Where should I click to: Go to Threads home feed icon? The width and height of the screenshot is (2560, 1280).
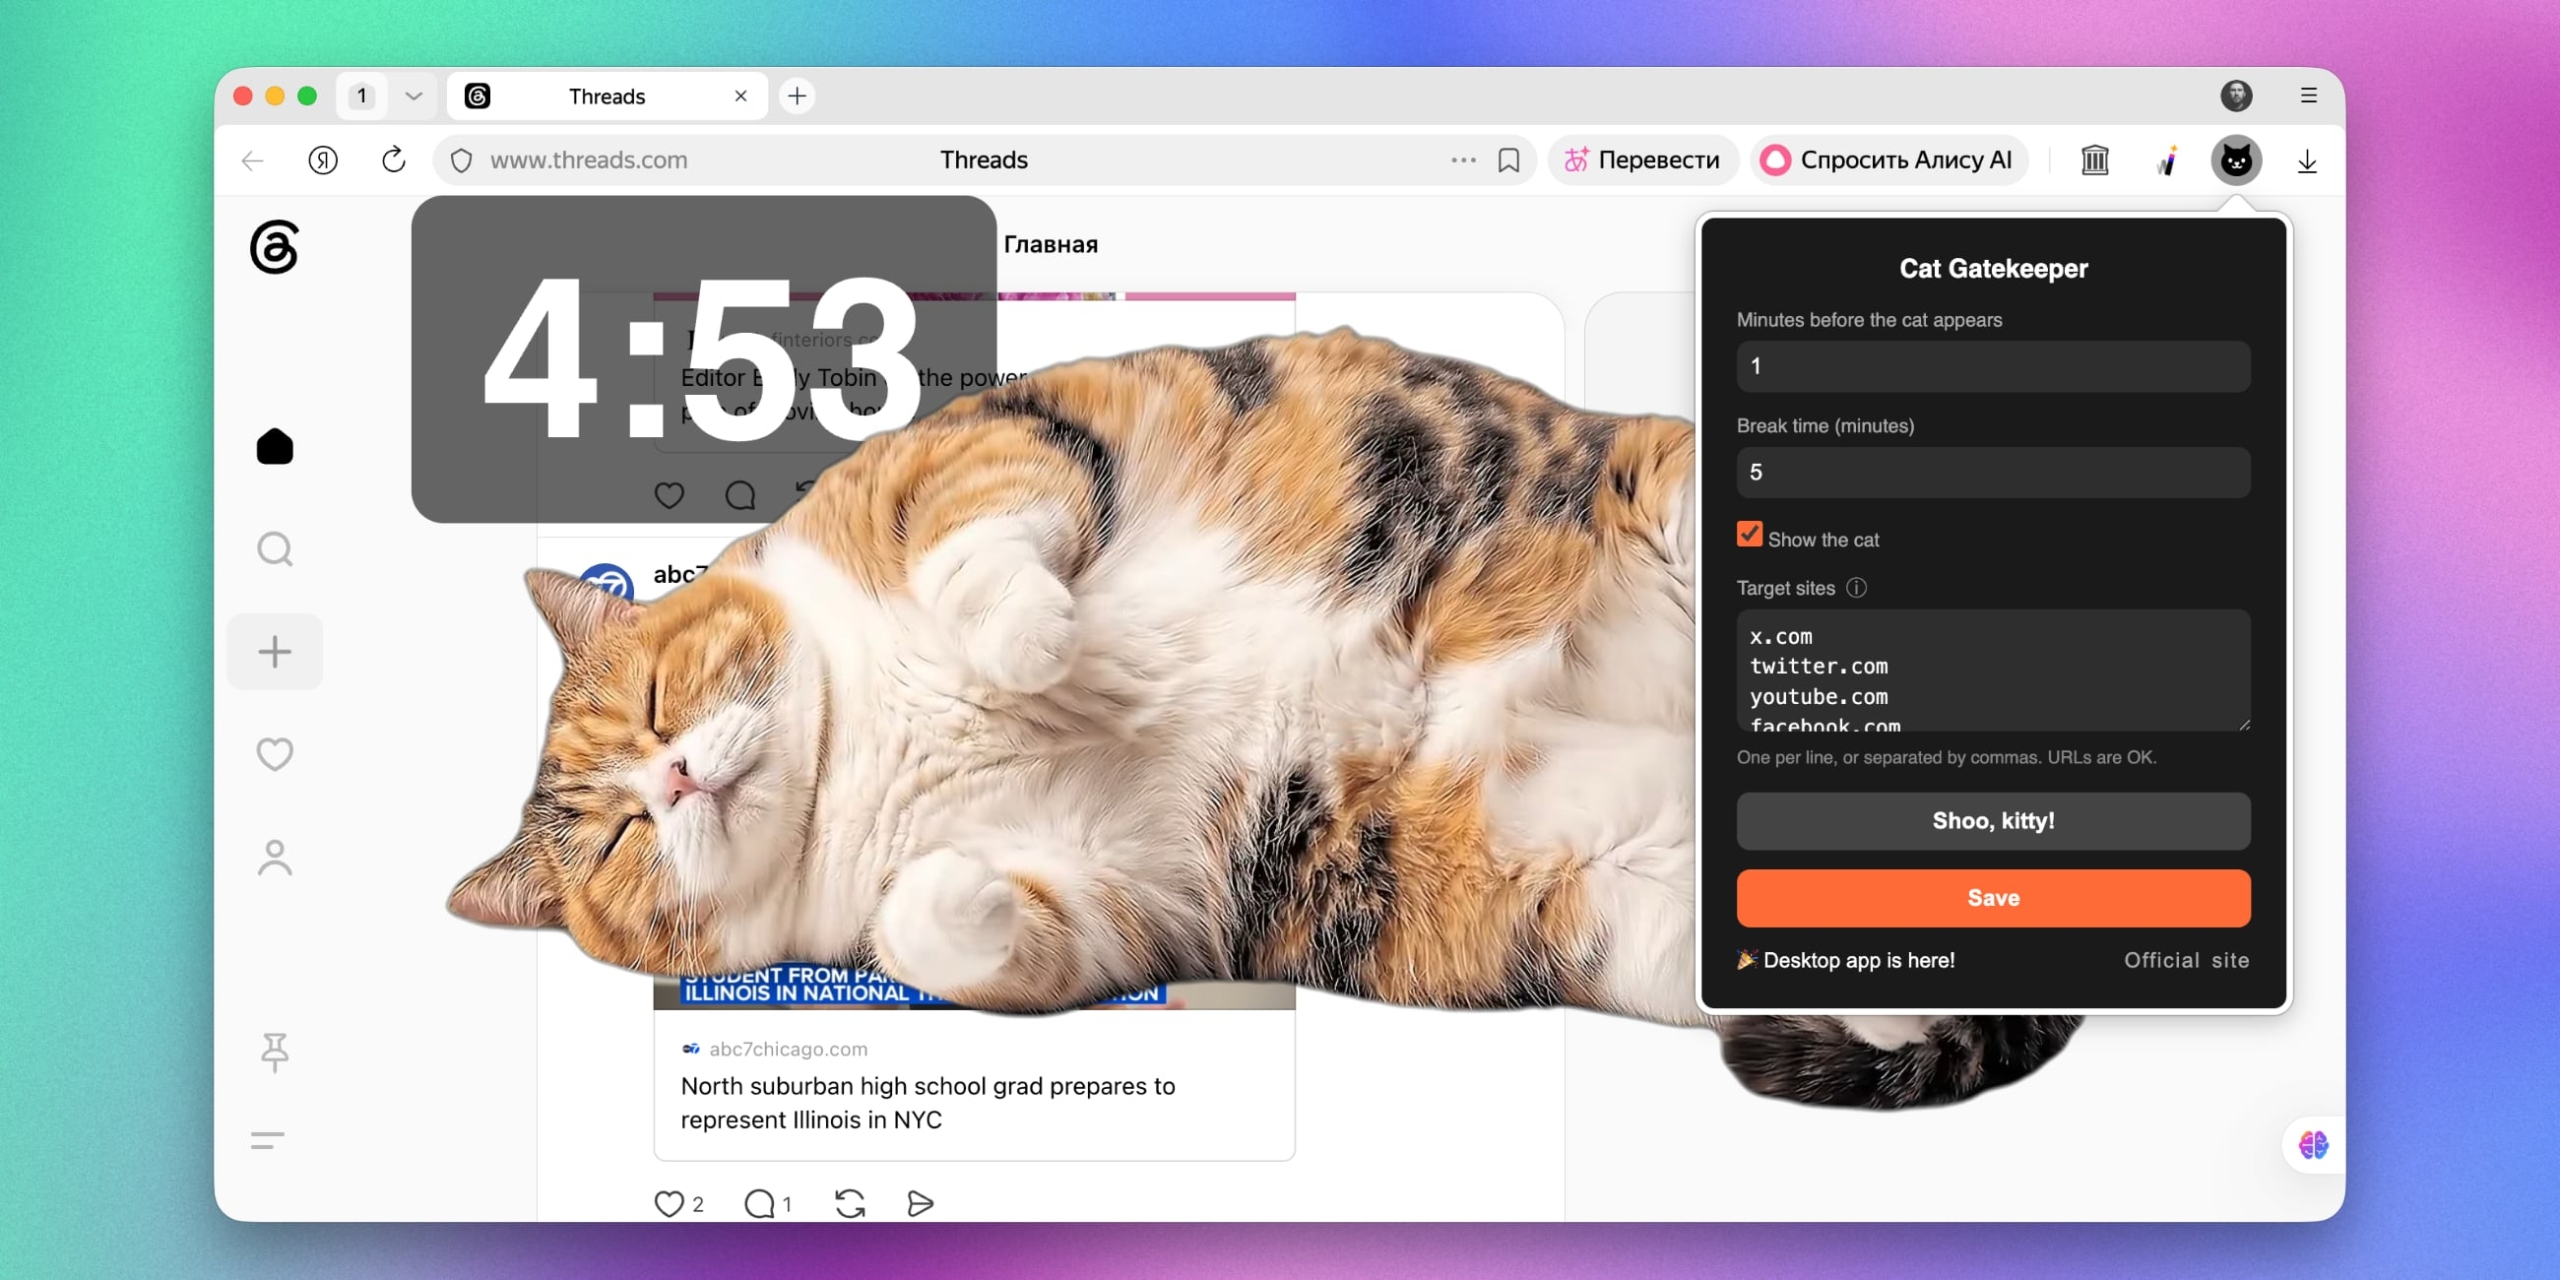(x=275, y=446)
